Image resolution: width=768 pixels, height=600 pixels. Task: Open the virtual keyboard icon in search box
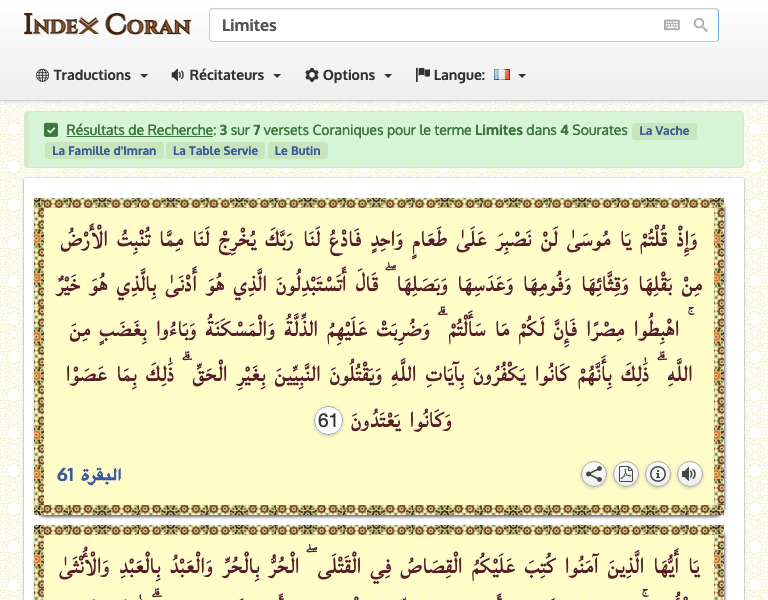pos(671,25)
